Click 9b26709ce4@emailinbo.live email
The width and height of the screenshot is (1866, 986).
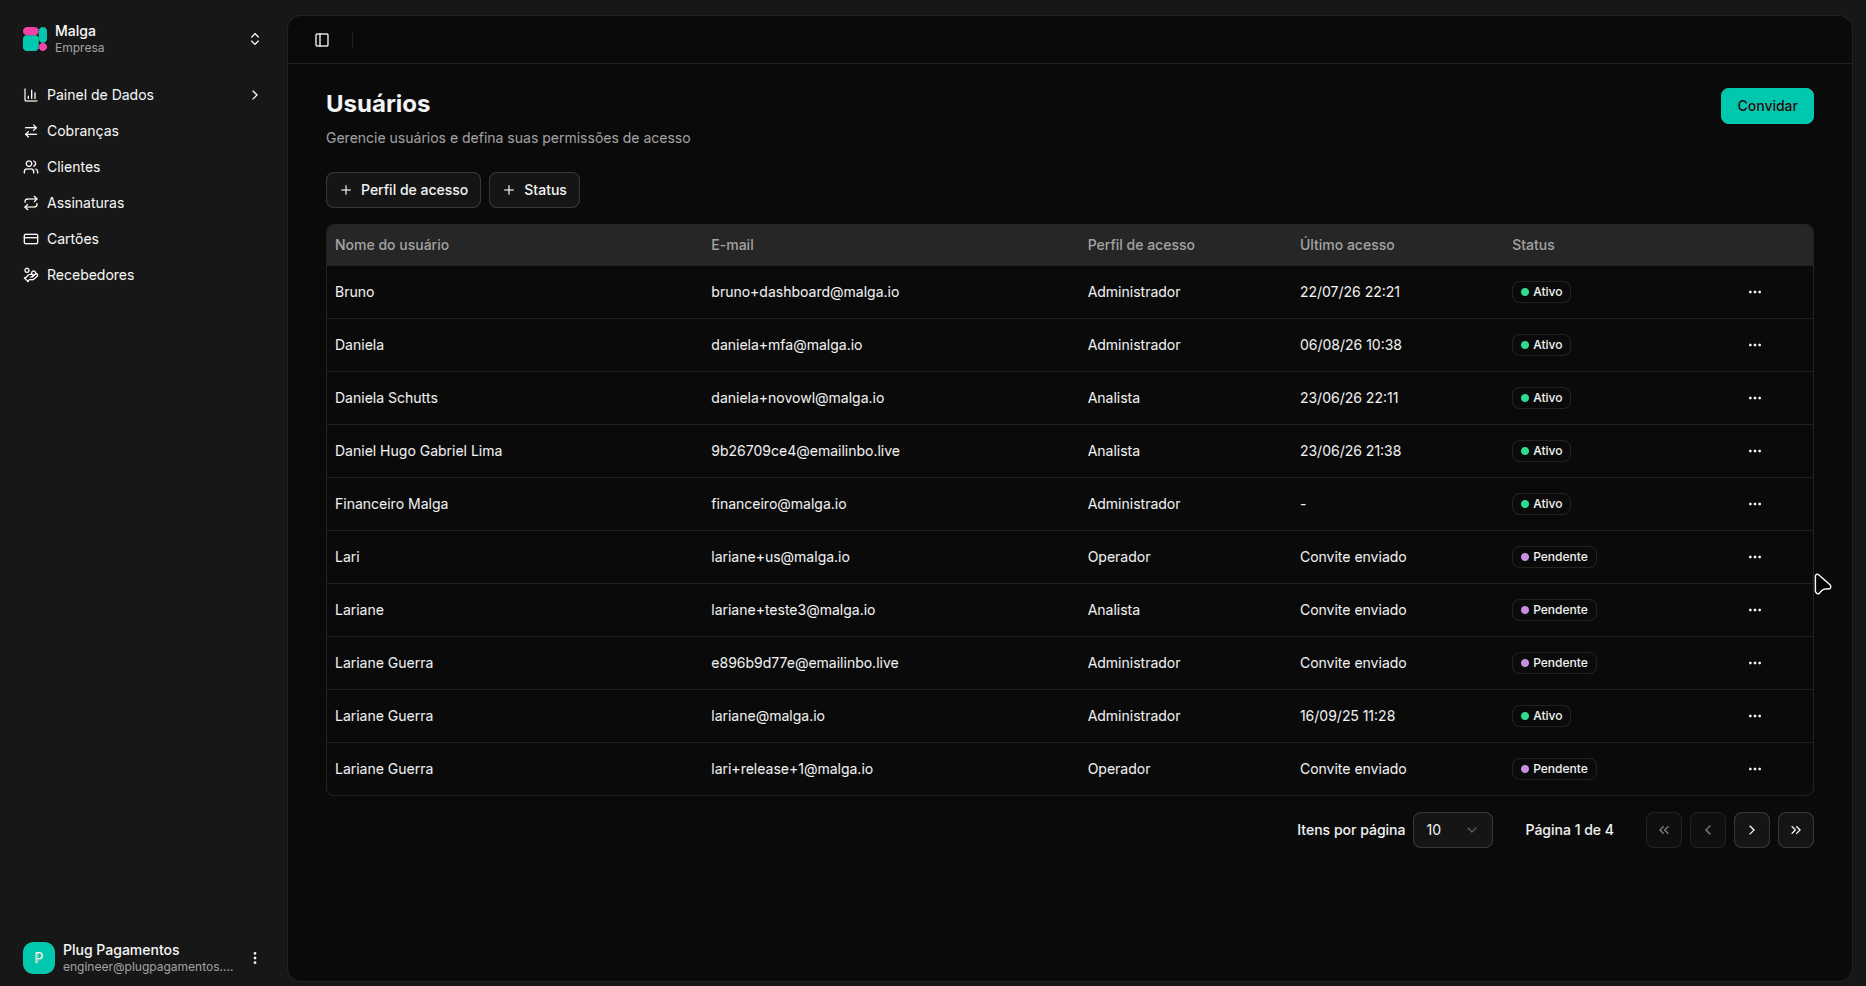805,451
